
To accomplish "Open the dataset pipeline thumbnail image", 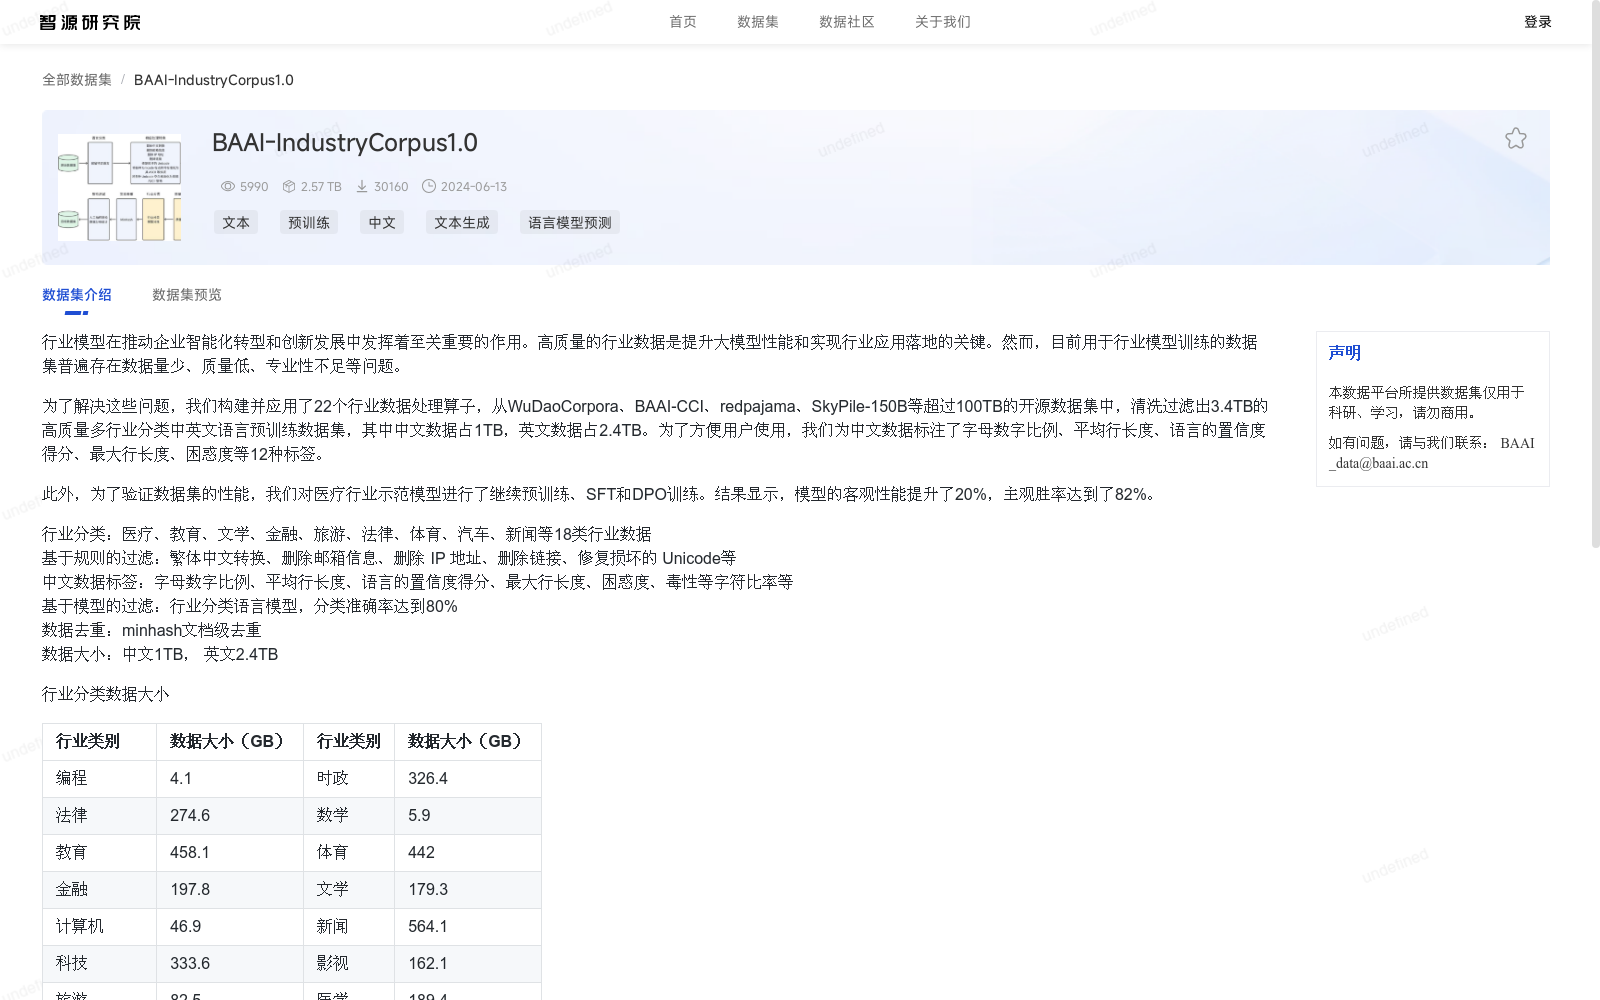I will pos(120,187).
